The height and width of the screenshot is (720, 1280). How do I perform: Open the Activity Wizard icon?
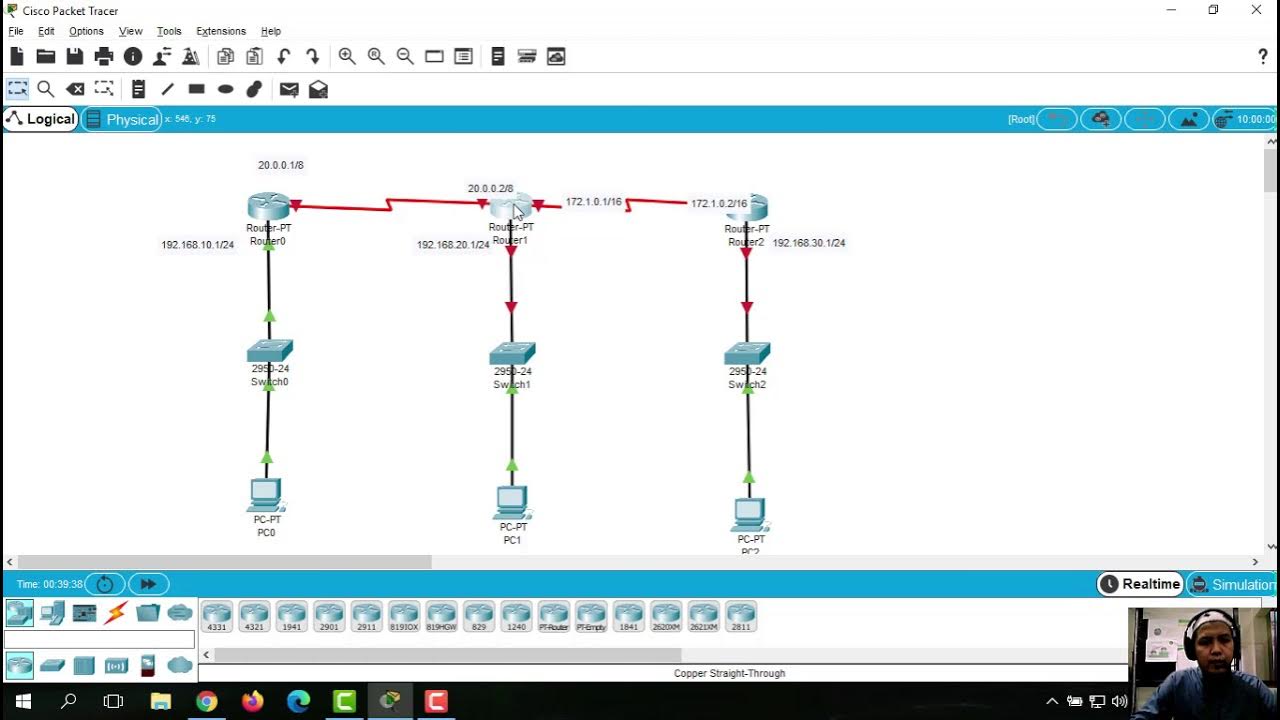pyautogui.click(x=162, y=57)
